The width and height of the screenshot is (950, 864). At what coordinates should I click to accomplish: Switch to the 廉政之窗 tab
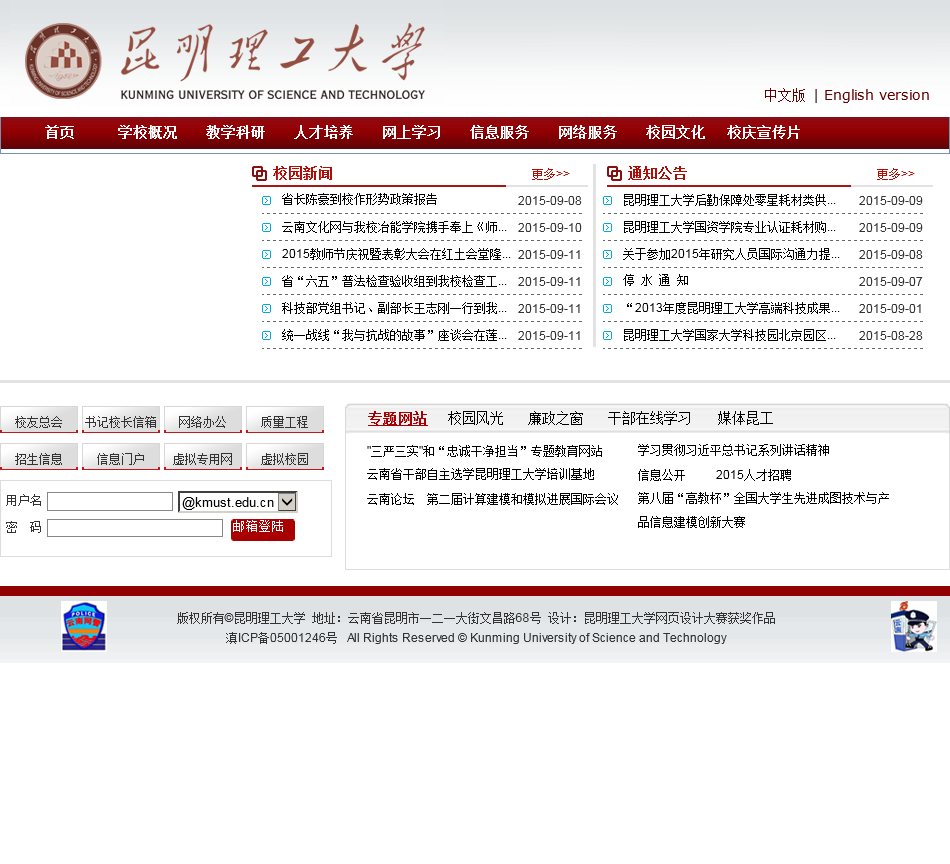[x=556, y=419]
